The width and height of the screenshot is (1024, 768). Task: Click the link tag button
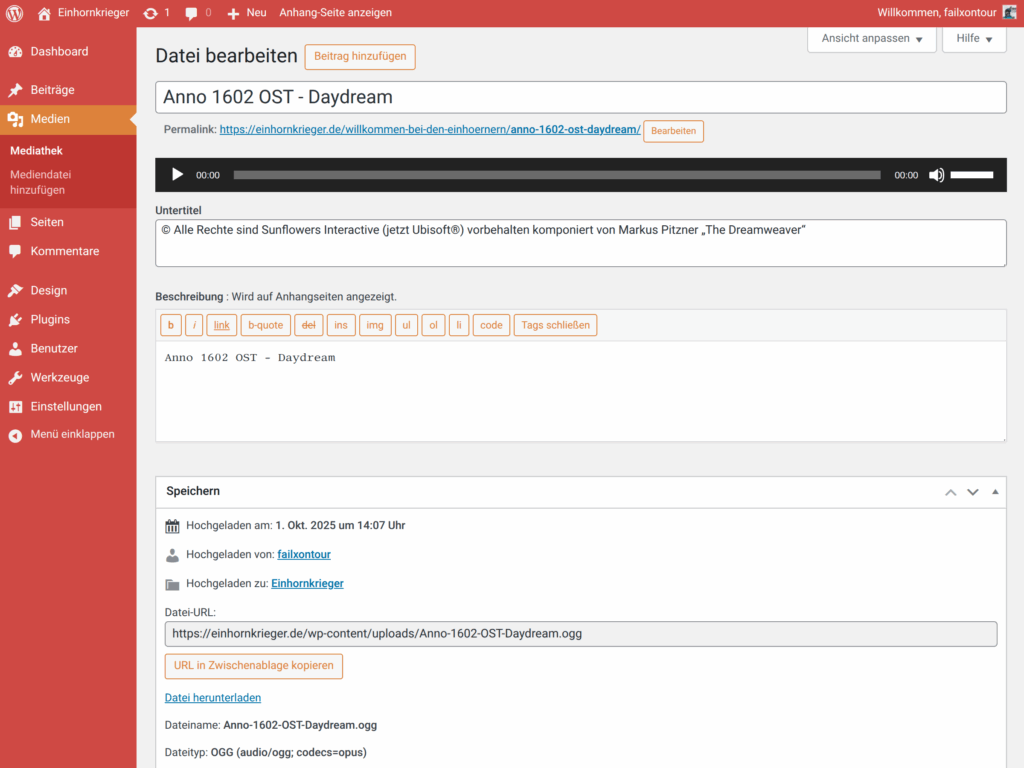tap(221, 325)
